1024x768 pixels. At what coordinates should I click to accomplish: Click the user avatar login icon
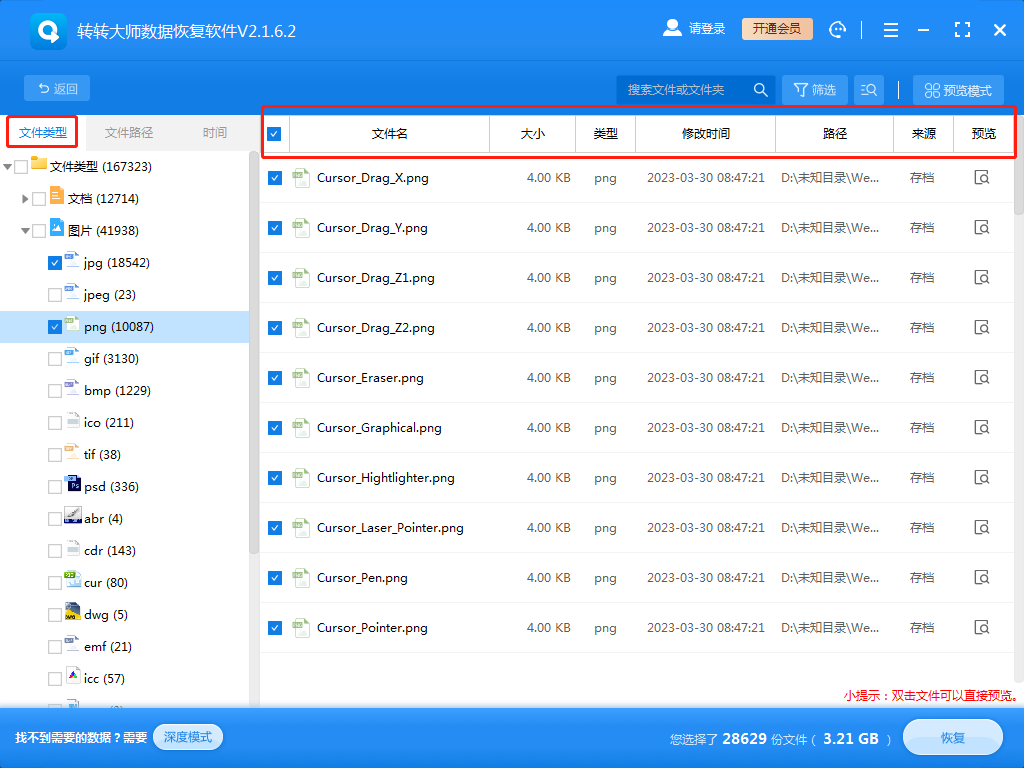click(672, 28)
